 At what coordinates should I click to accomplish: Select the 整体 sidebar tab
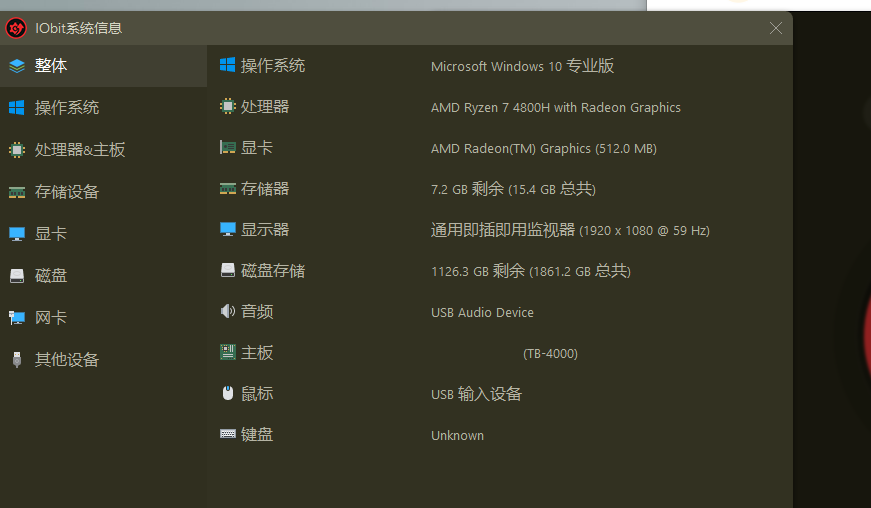click(103, 66)
